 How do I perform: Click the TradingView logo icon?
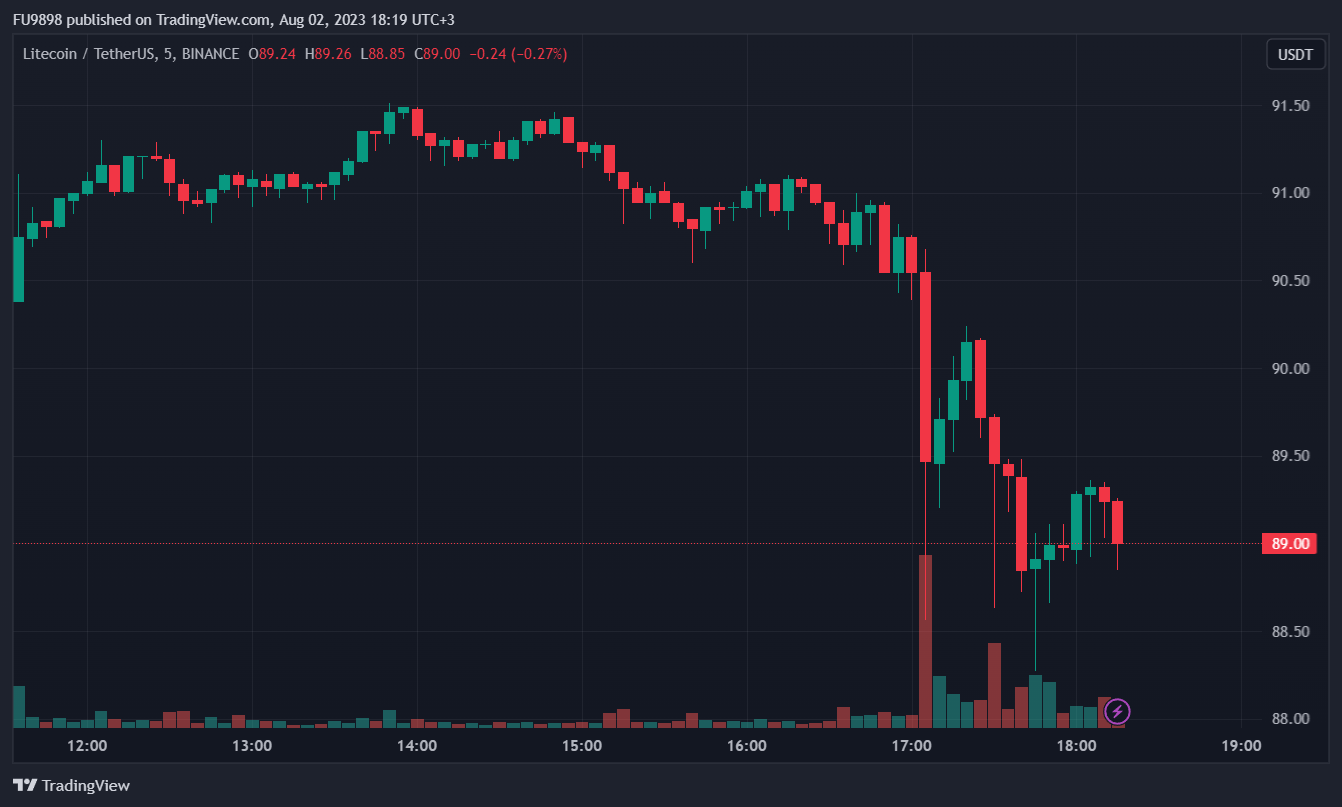[25, 785]
